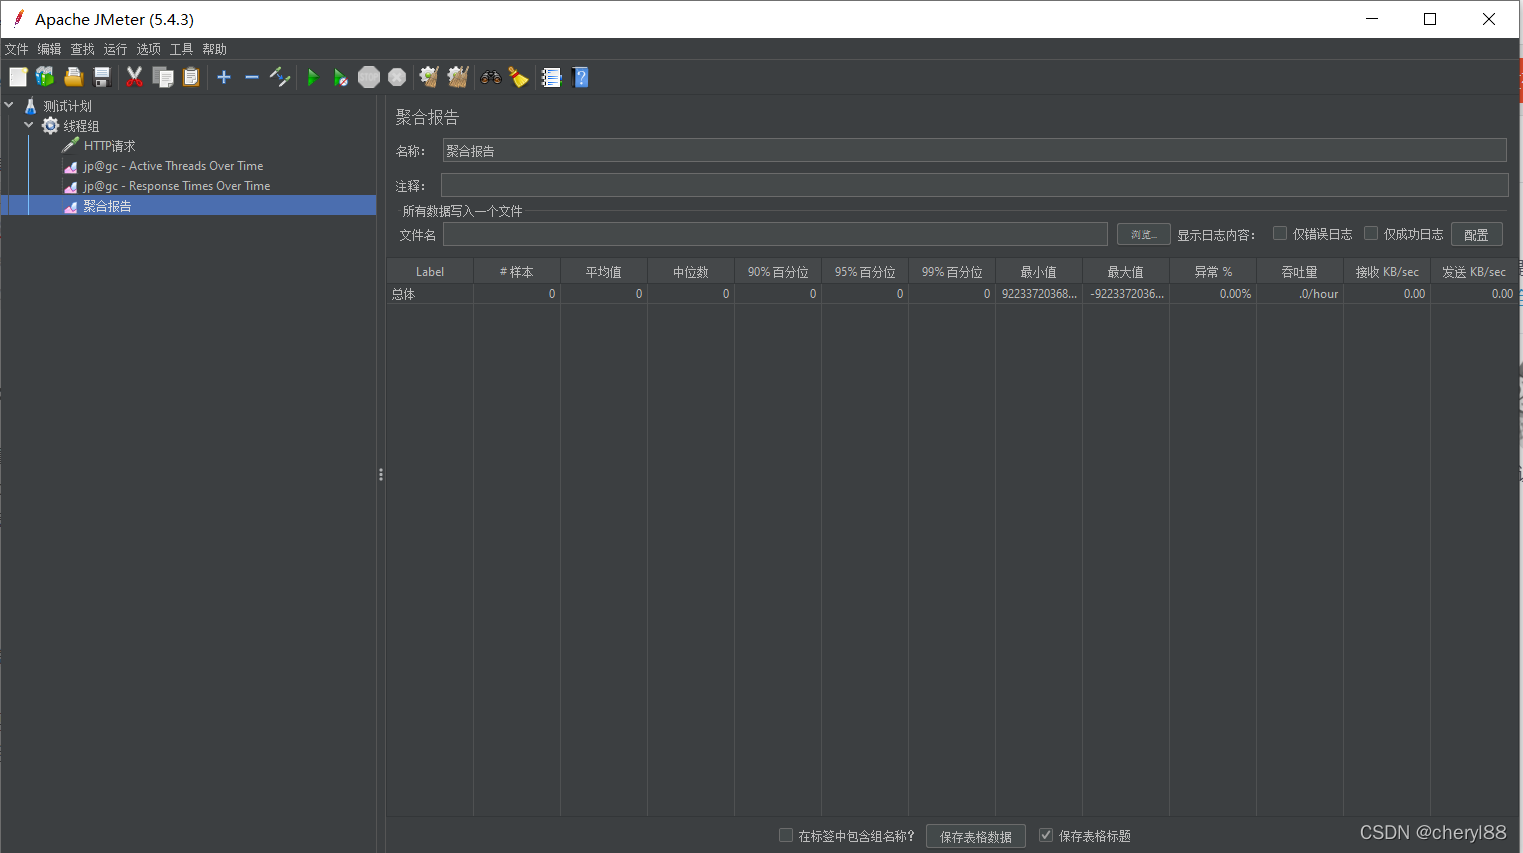This screenshot has height=853, width=1523.
Task: Click the 吞吐量 column header
Action: tap(1300, 272)
